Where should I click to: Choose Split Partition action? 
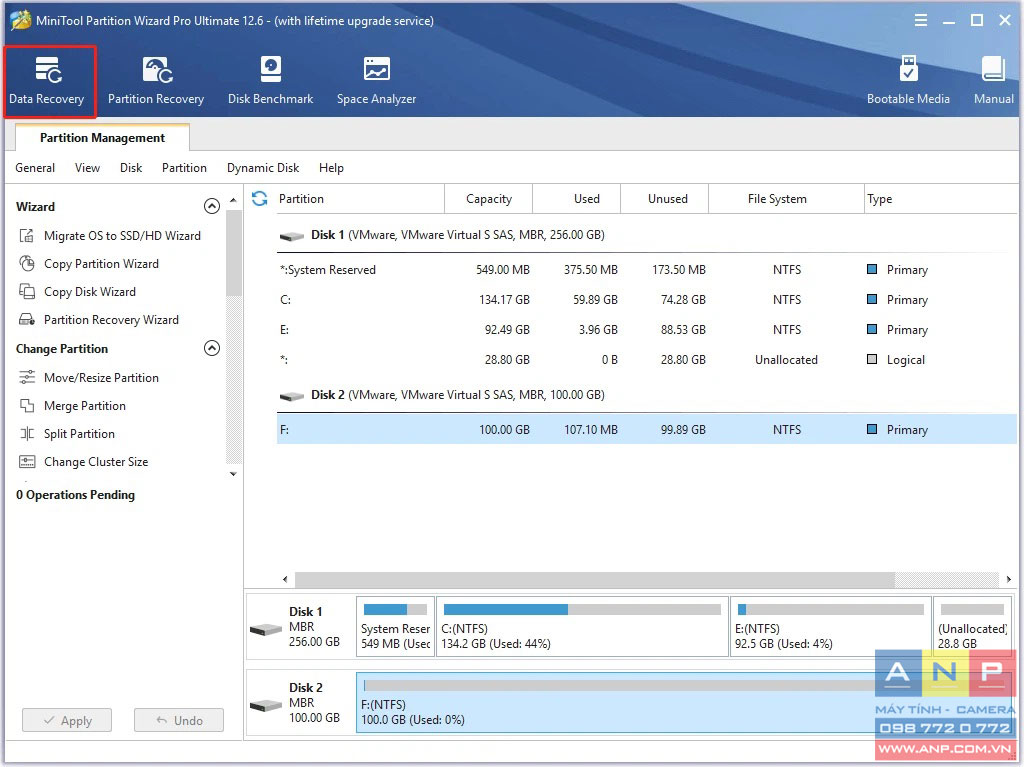pos(79,434)
